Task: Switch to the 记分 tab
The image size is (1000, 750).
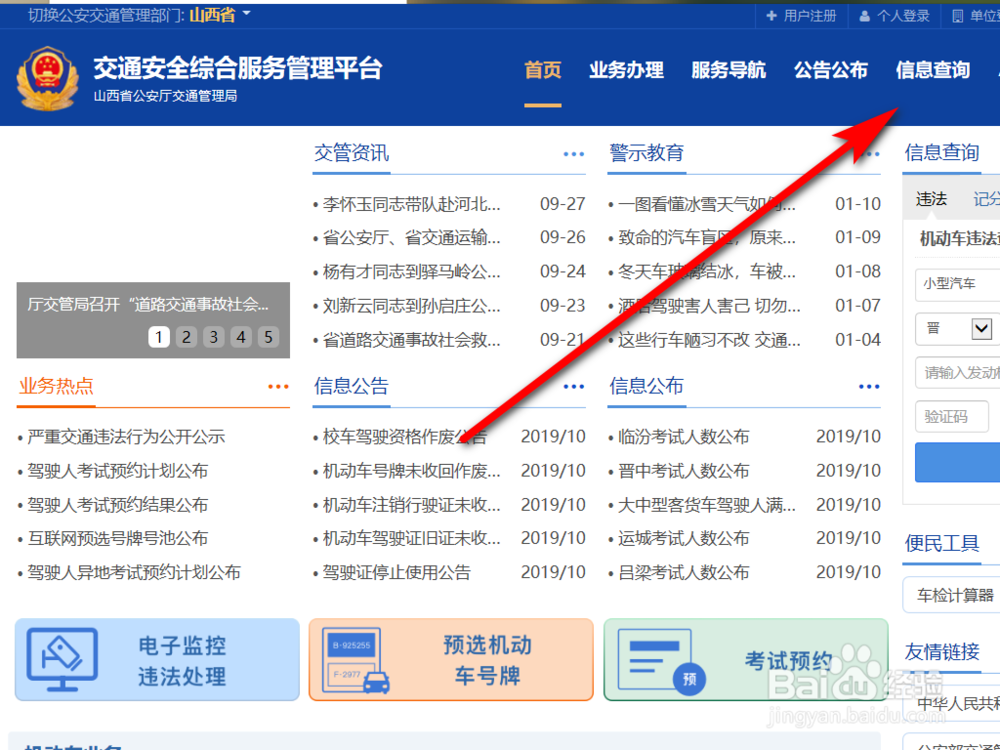Action: click(x=986, y=198)
